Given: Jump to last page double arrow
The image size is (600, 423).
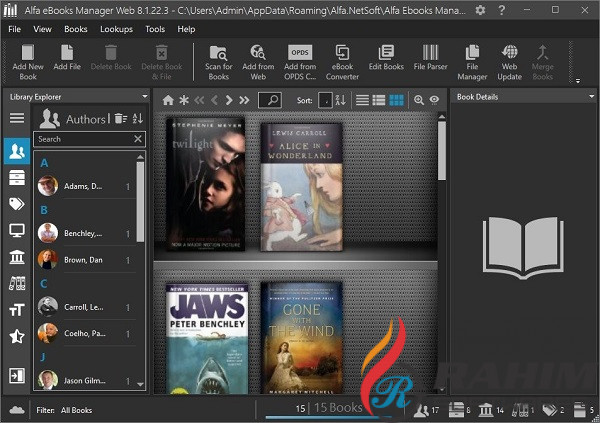Looking at the screenshot, I should click(x=244, y=100).
